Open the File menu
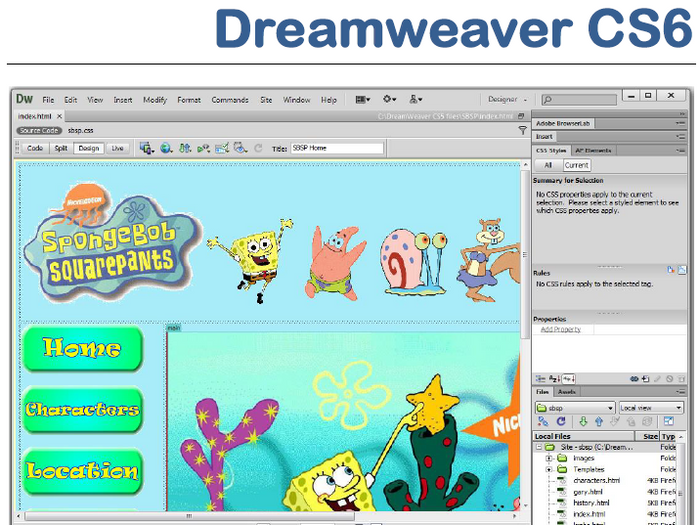Screen dimensions: 700x525 (x=48, y=100)
